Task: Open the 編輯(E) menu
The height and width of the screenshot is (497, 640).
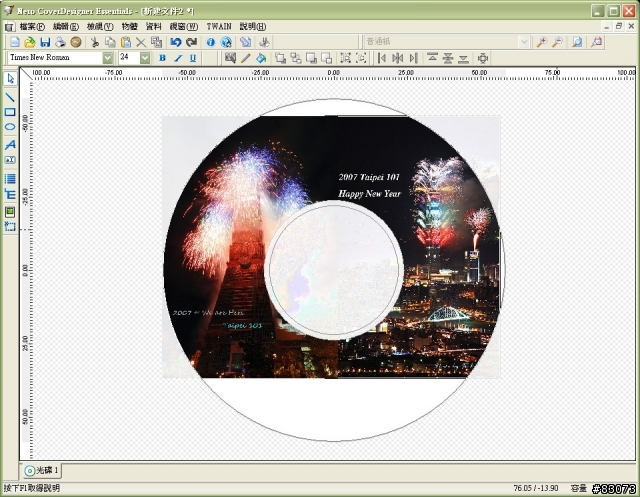Action: coord(66,27)
